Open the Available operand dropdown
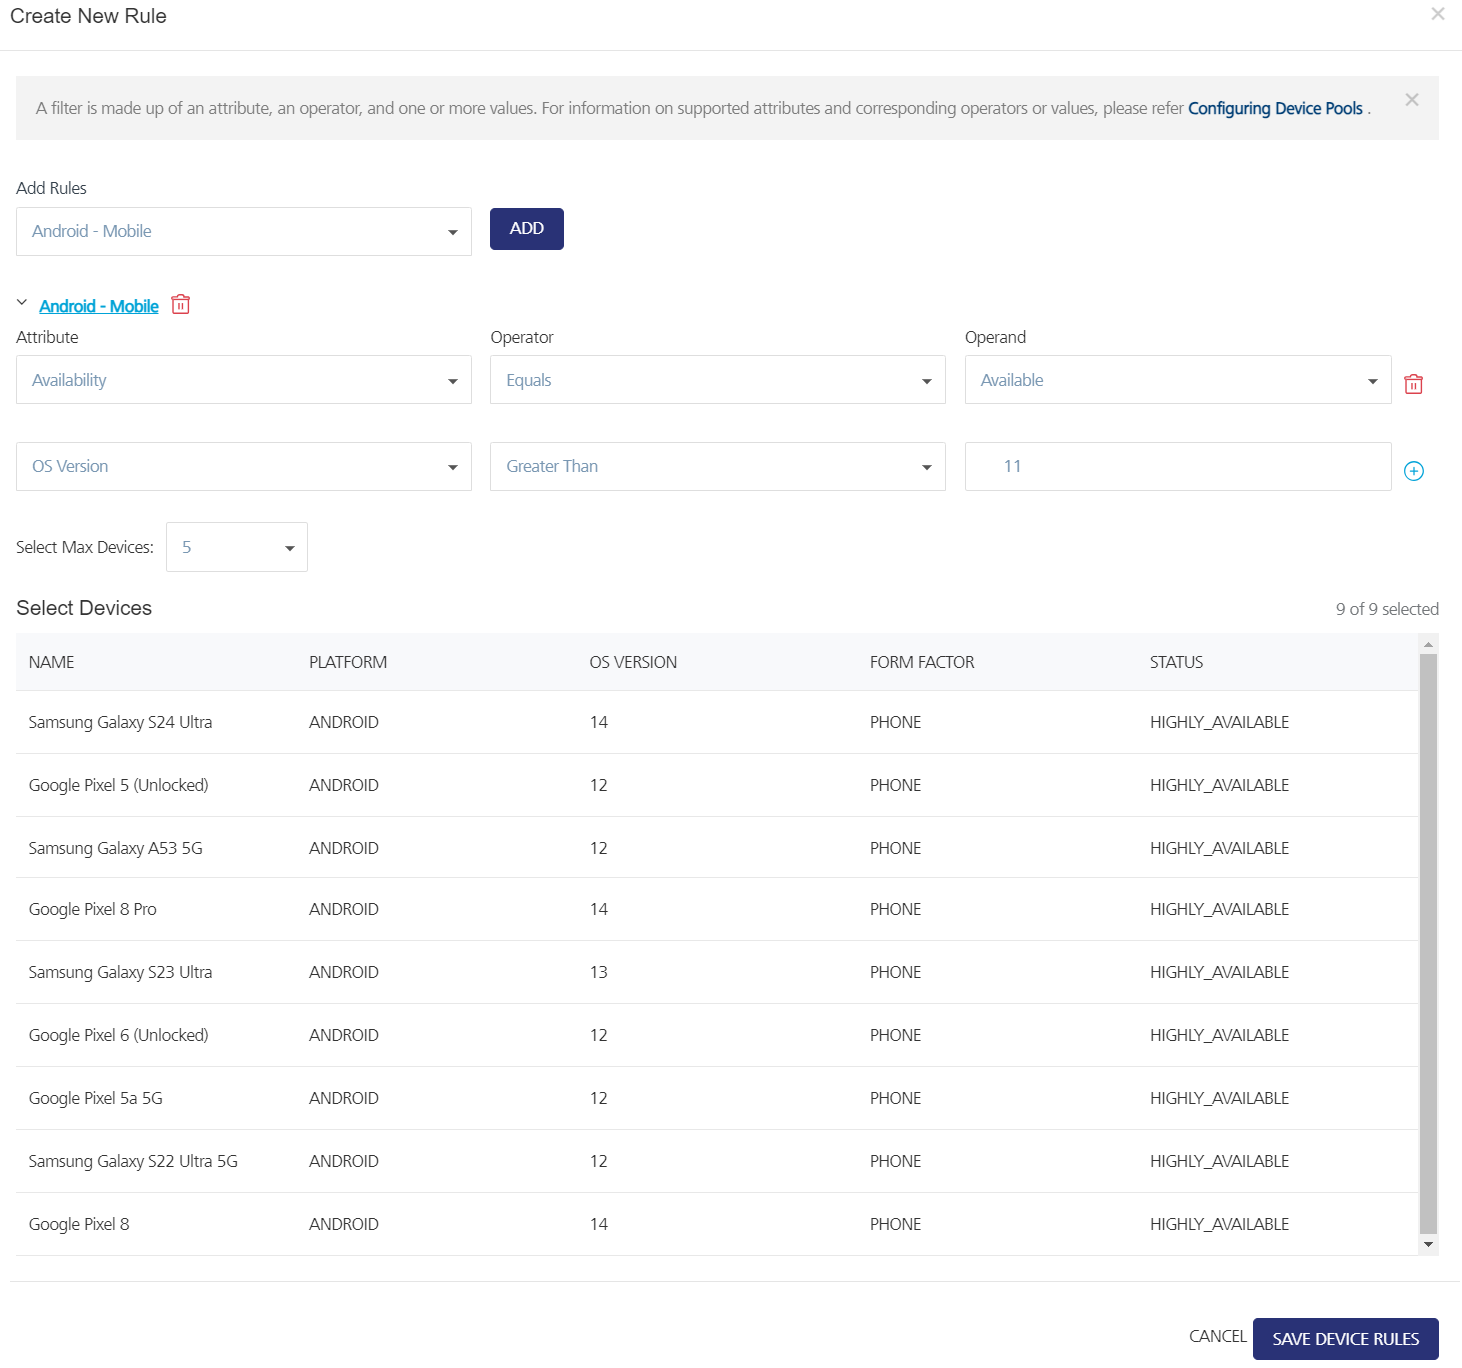 (1177, 380)
